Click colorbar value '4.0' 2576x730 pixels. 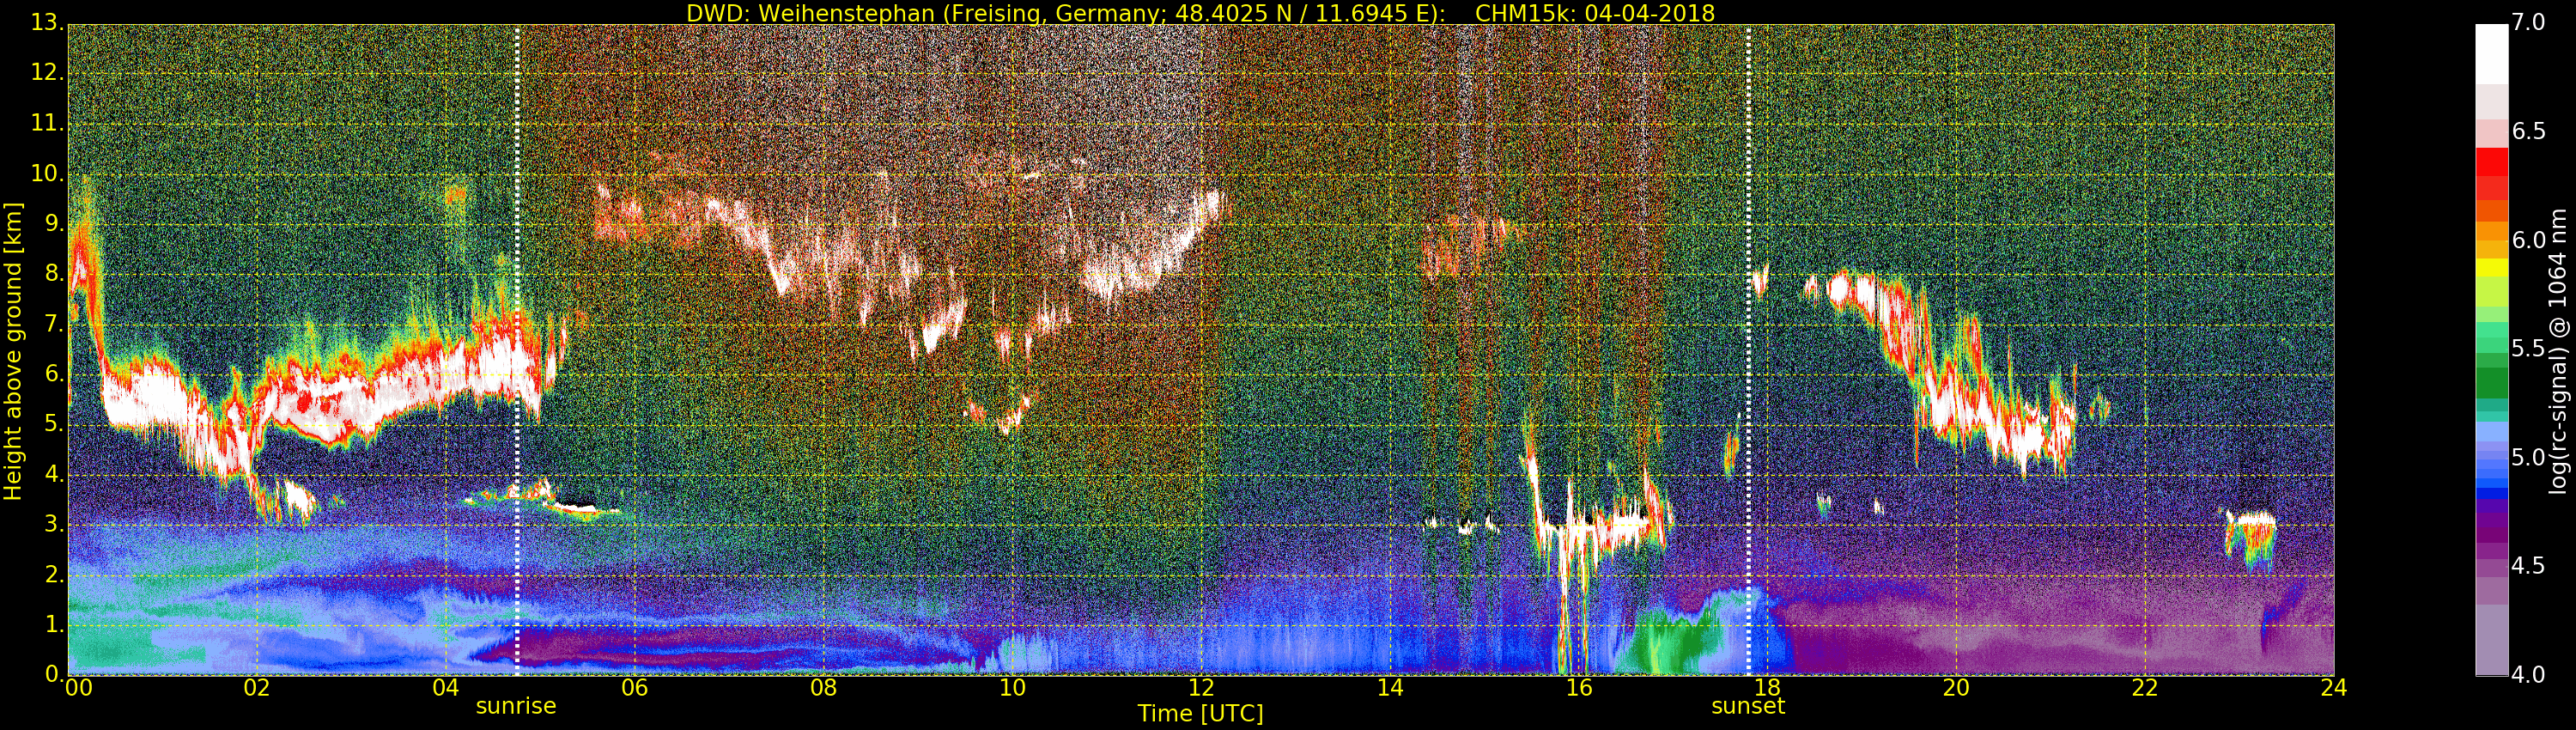click(2529, 675)
